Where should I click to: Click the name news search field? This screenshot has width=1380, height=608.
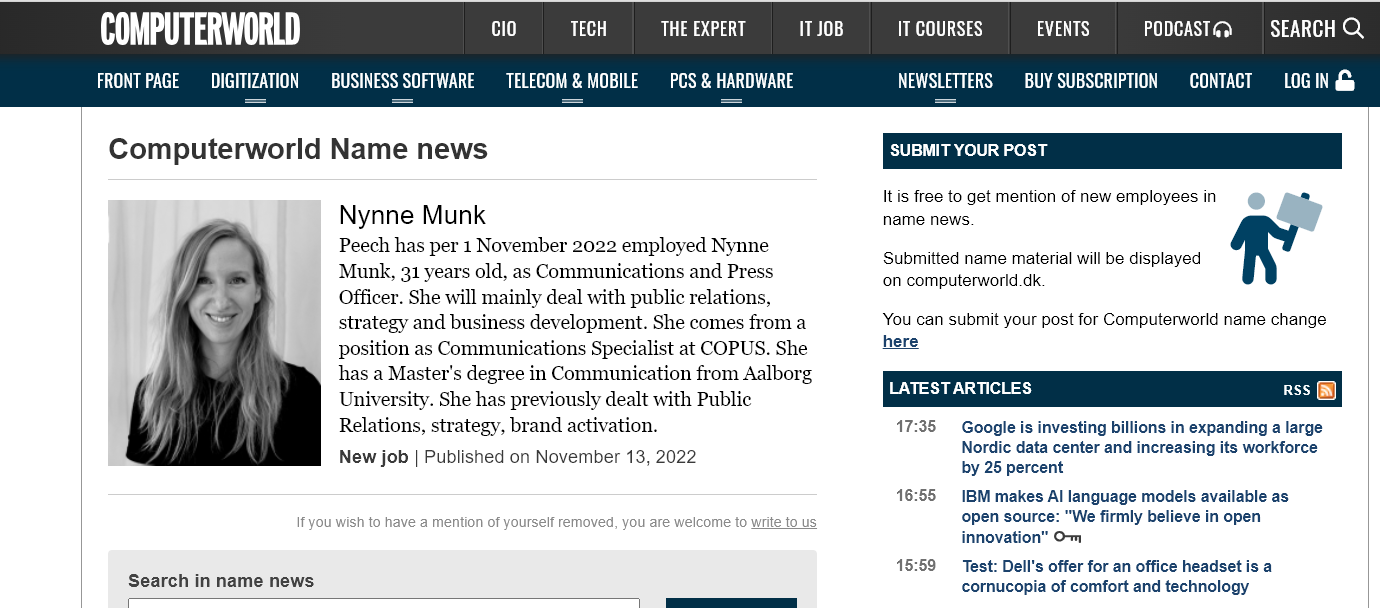click(x=384, y=602)
